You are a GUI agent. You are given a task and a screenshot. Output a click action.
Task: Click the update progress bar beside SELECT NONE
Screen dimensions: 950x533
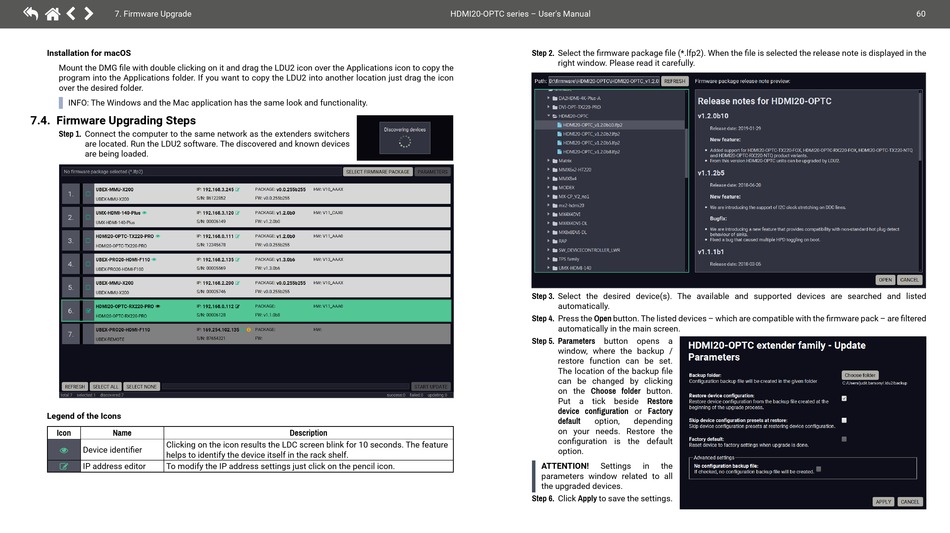pyautogui.click(x=285, y=386)
